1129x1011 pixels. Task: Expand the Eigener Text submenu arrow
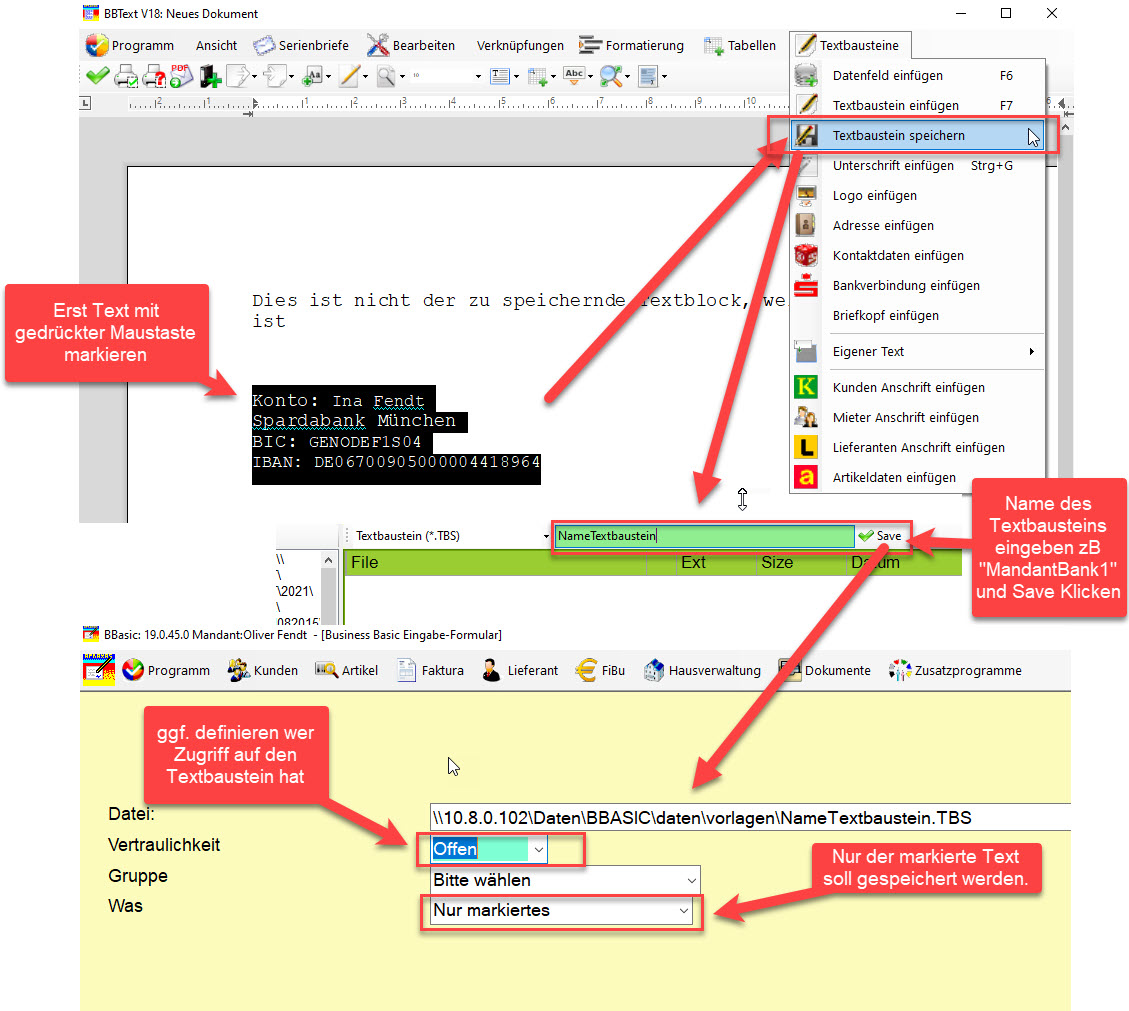tap(1032, 351)
